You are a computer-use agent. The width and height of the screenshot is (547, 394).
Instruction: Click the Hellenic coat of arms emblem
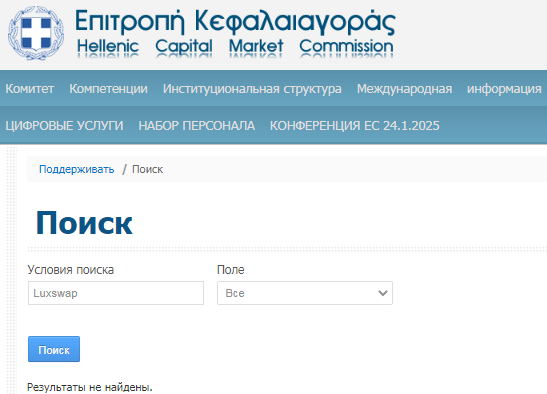click(36, 33)
